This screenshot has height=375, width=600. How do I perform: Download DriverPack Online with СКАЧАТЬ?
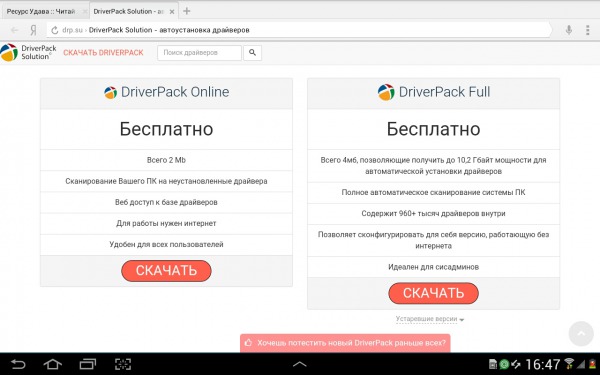(x=166, y=271)
